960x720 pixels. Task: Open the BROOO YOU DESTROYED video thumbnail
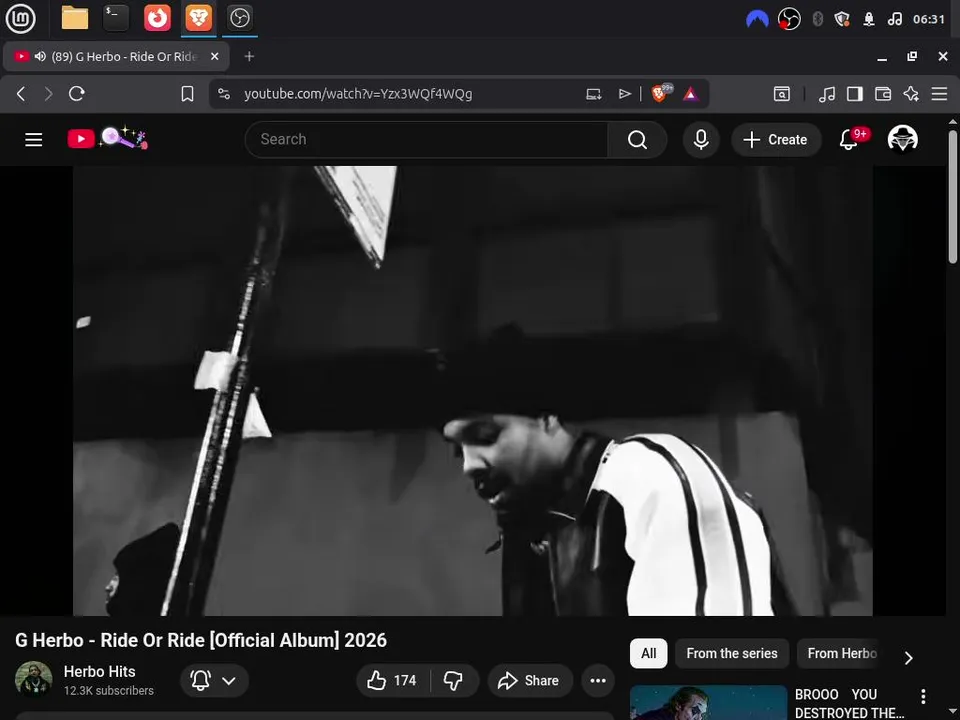(708, 702)
